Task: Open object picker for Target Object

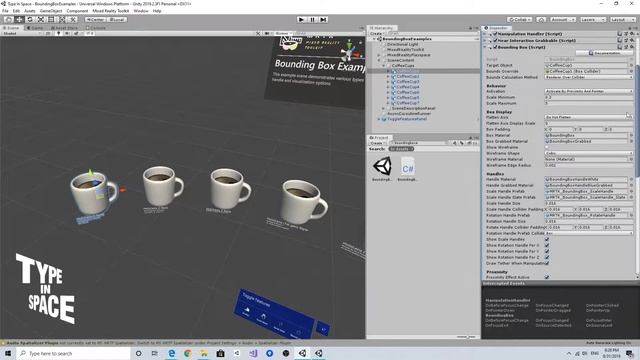Action: point(631,65)
